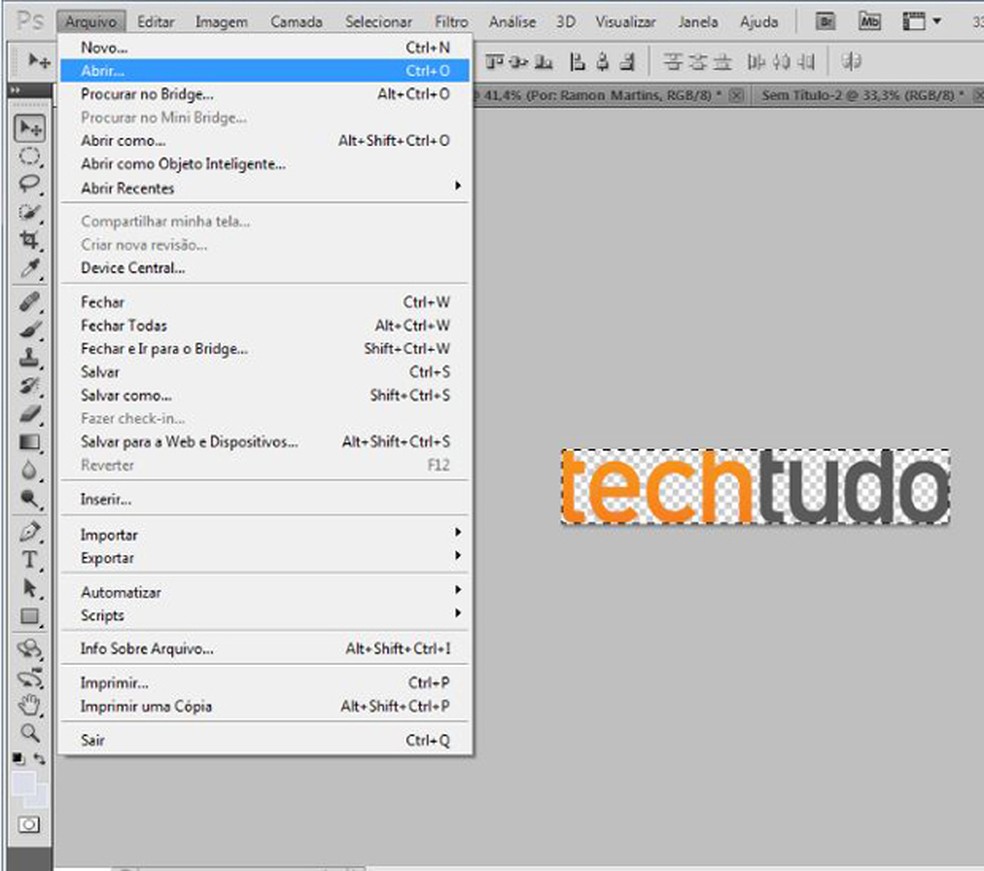984x871 pixels.
Task: Expand the Exportar submenu
Action: coord(265,558)
